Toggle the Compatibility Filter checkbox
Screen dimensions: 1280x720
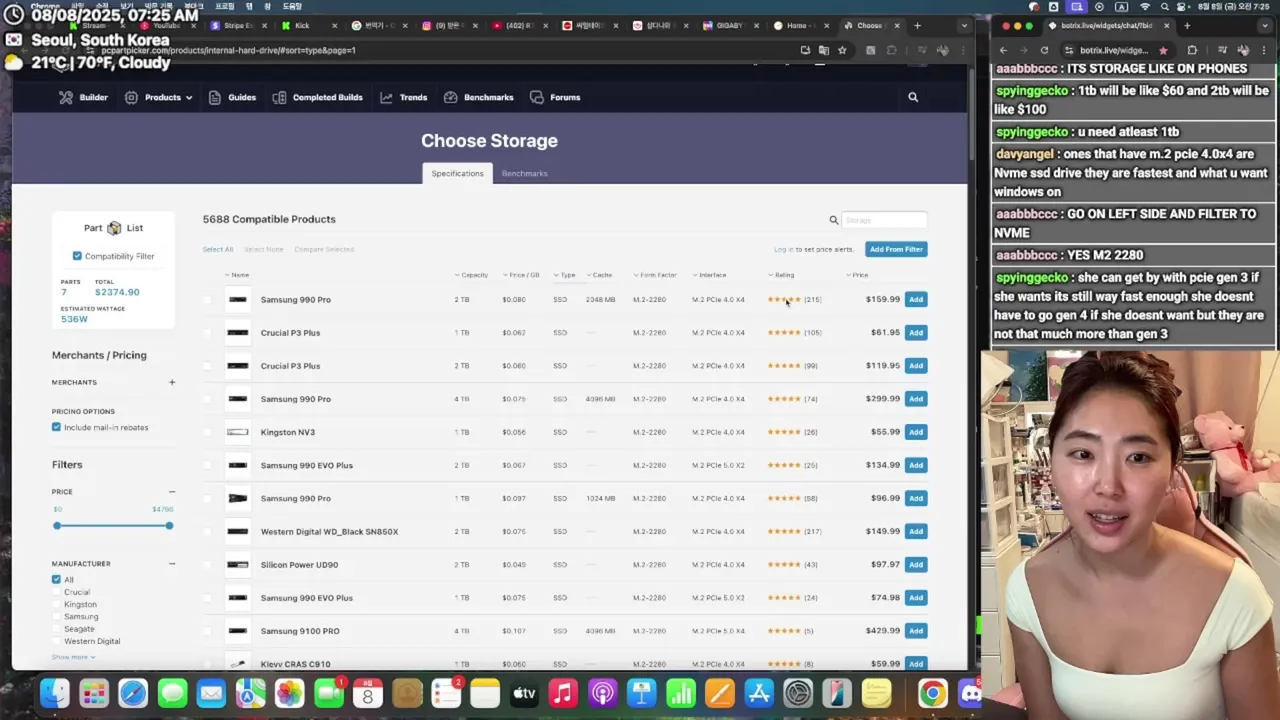(x=77, y=256)
